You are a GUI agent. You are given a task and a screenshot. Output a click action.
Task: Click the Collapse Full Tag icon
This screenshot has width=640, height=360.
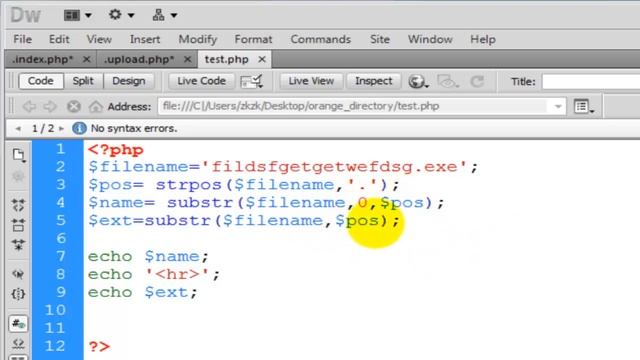tap(18, 205)
